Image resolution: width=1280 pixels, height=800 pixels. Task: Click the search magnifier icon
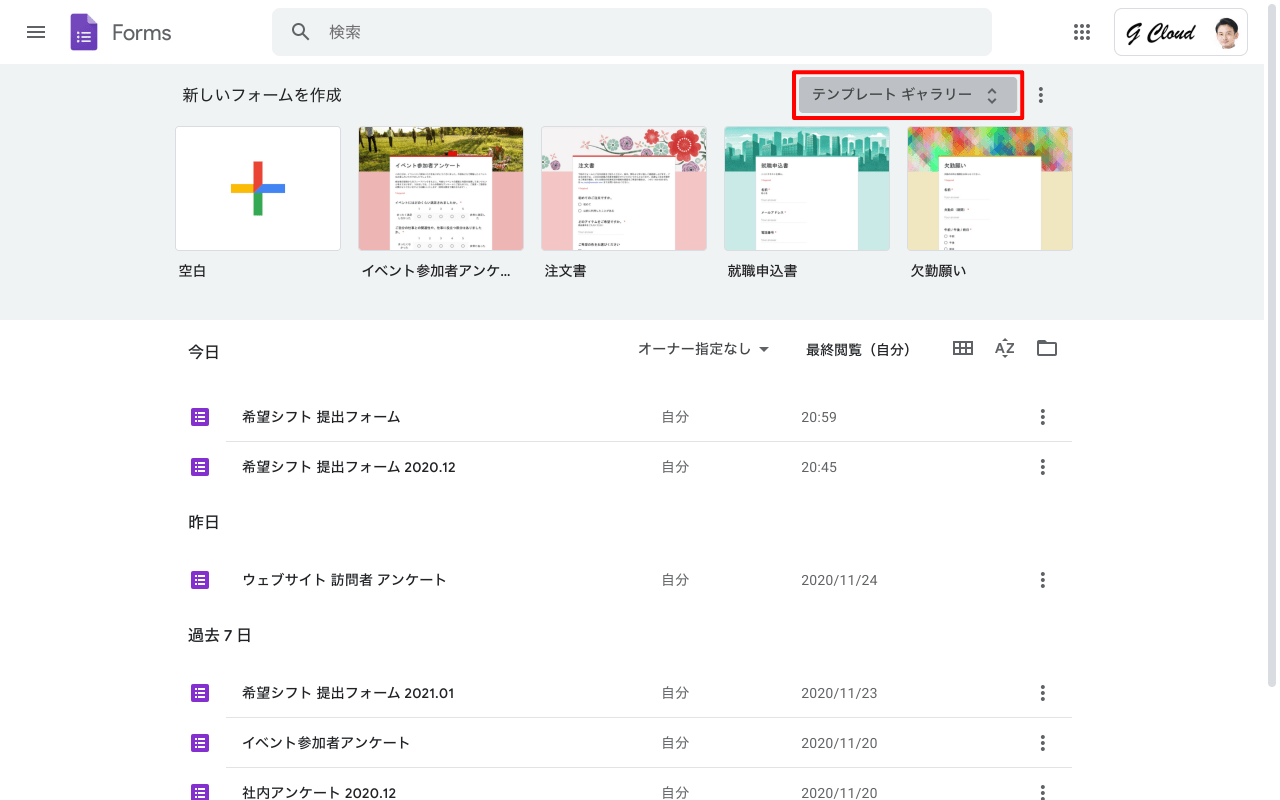[300, 31]
